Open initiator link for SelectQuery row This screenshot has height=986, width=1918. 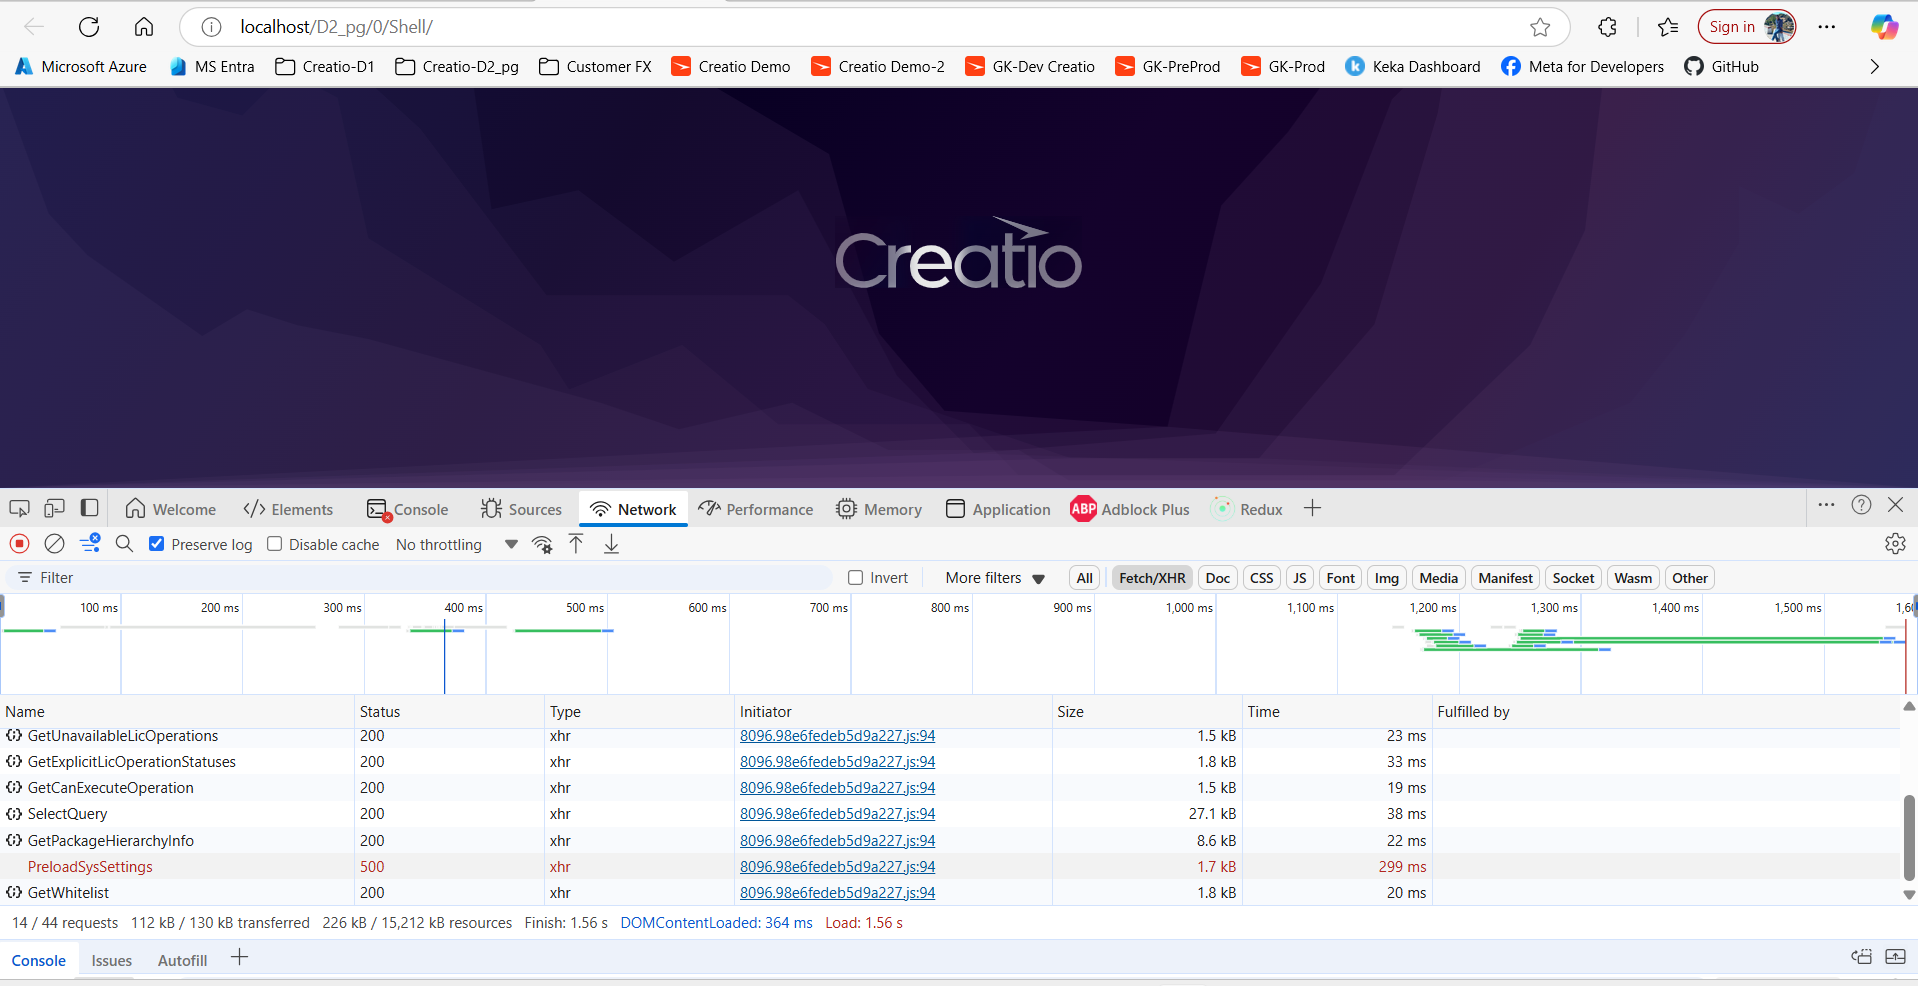click(837, 814)
